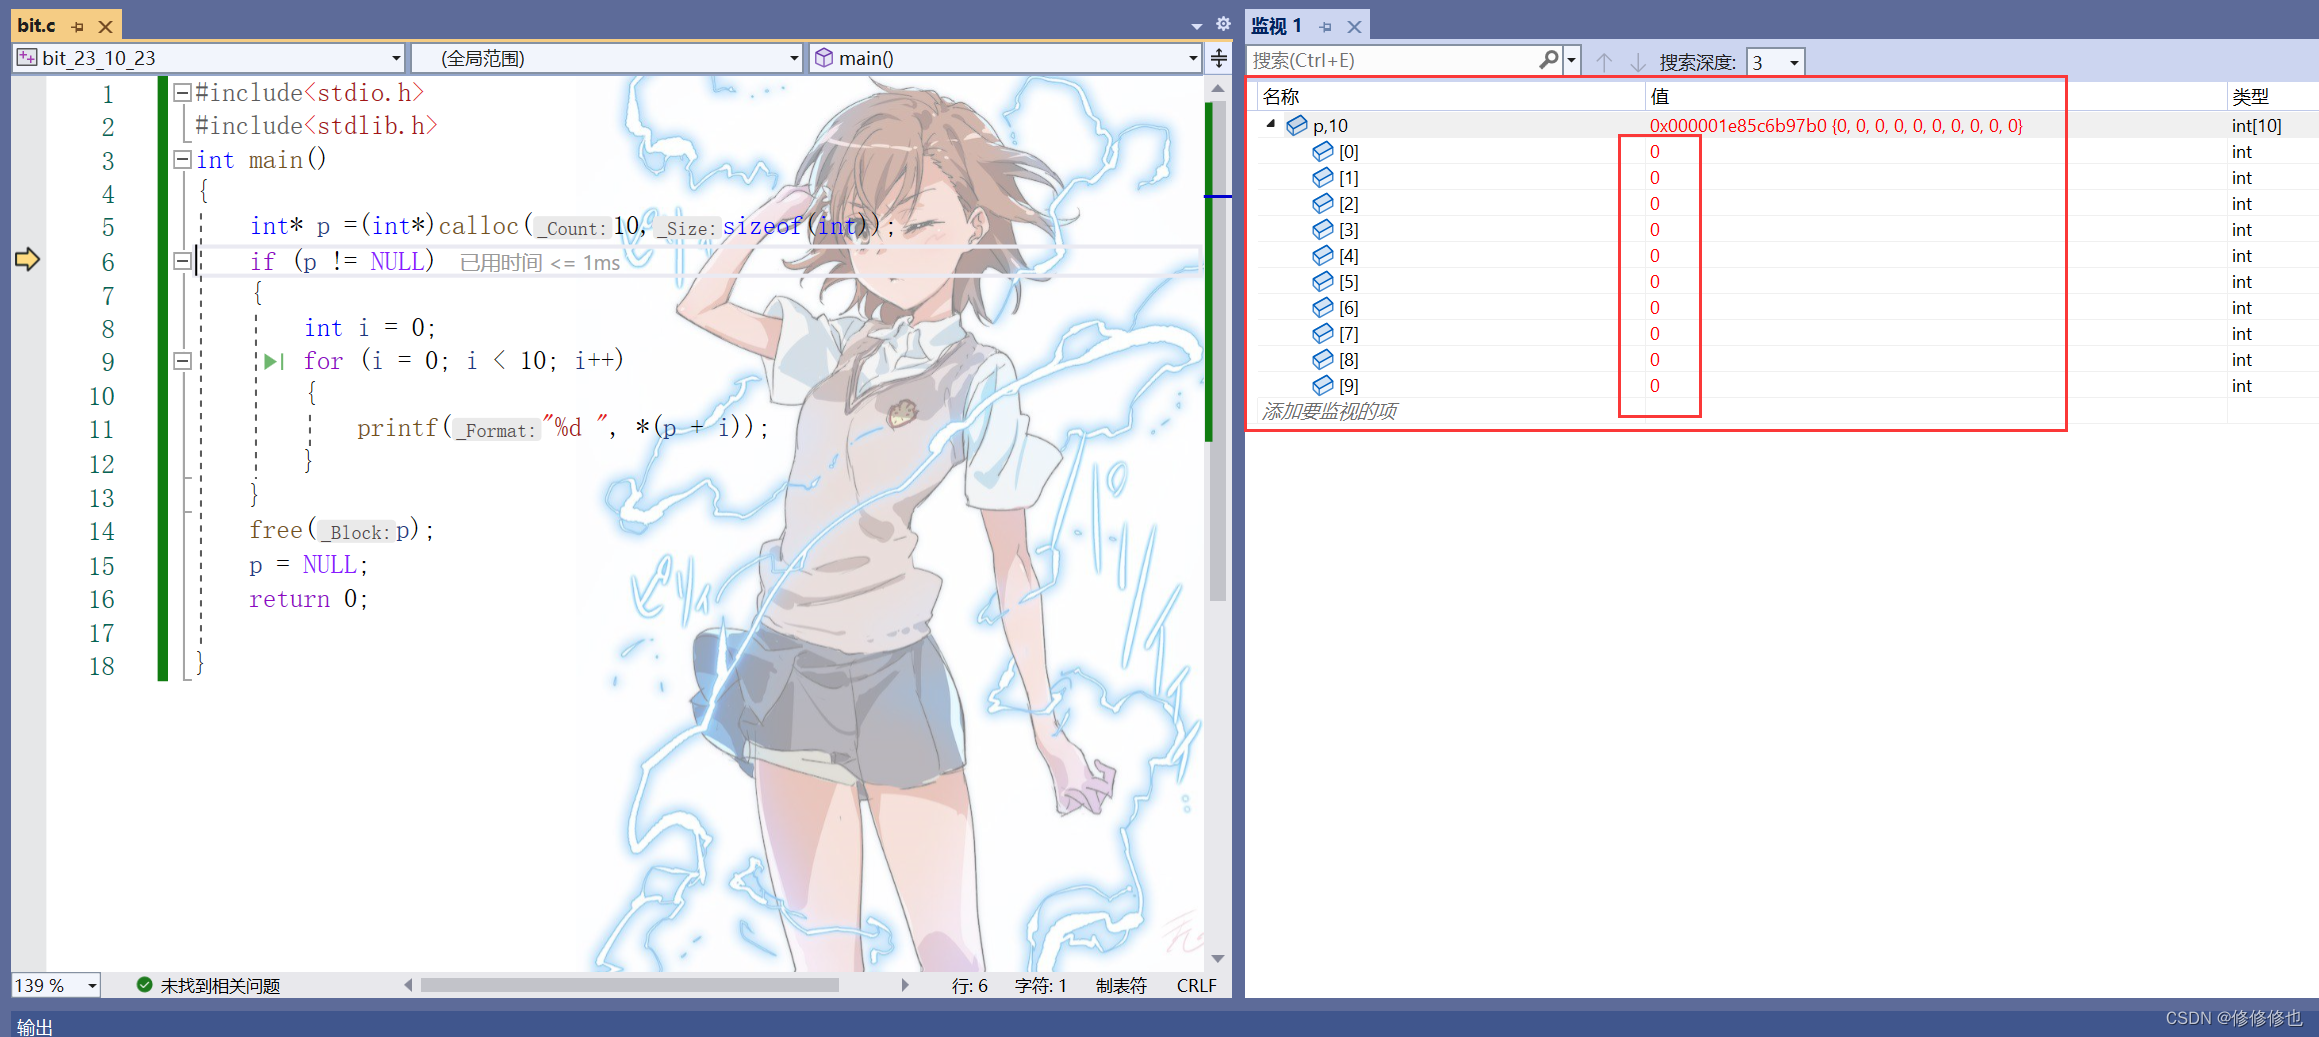Viewport: 2319px width, 1037px height.
Task: Click the cube icon of element [7]
Action: (1323, 333)
